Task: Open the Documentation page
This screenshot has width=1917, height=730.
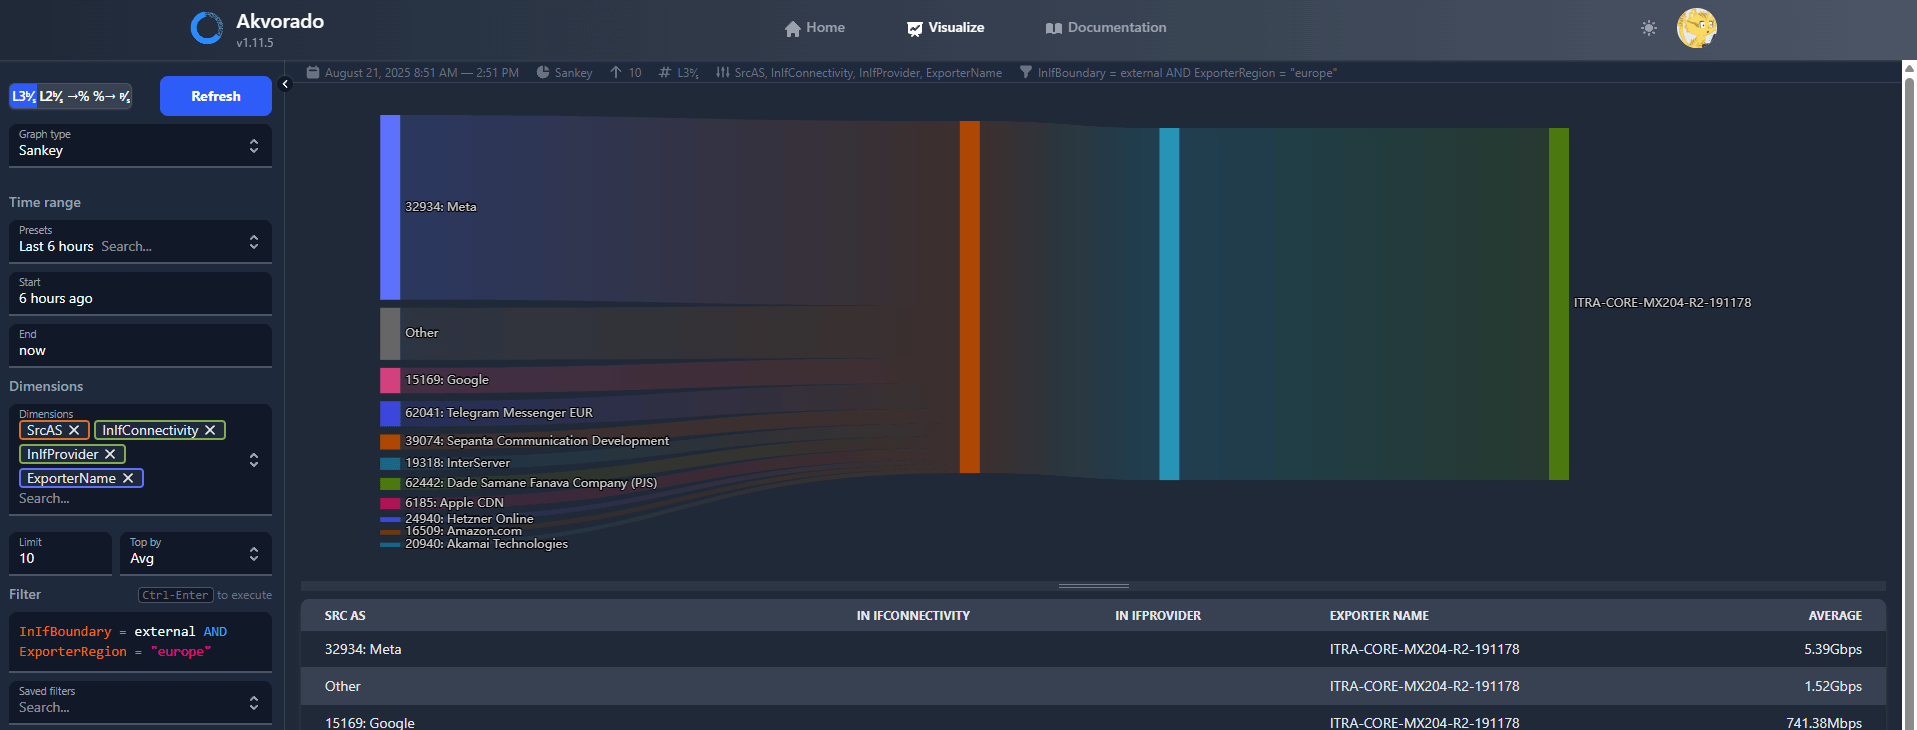Action: [1105, 28]
